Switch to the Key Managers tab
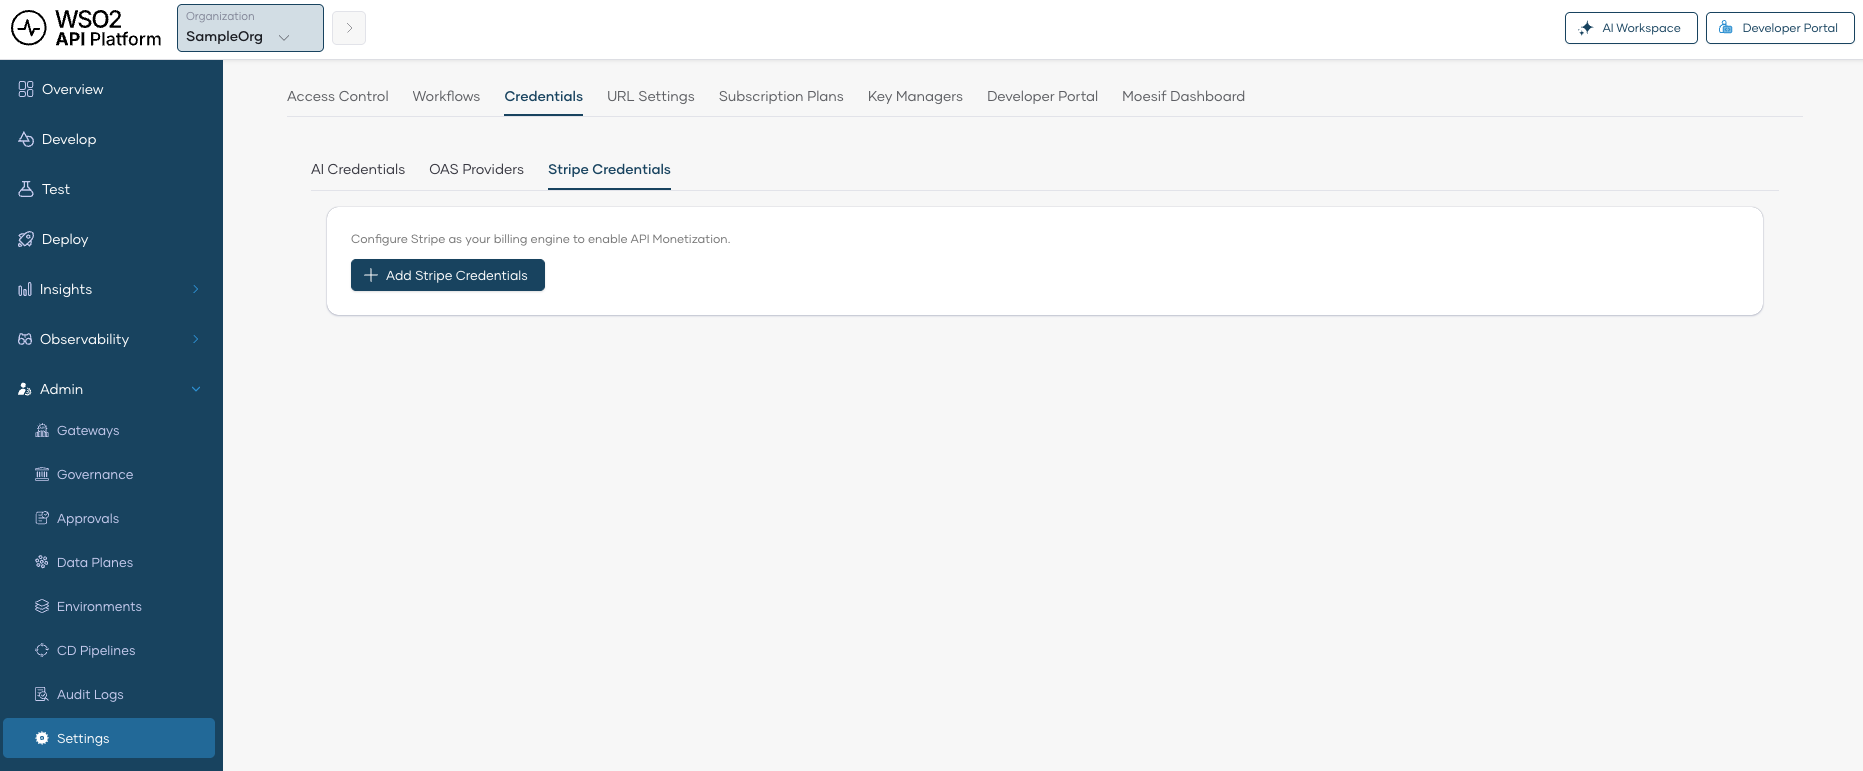 pos(914,97)
